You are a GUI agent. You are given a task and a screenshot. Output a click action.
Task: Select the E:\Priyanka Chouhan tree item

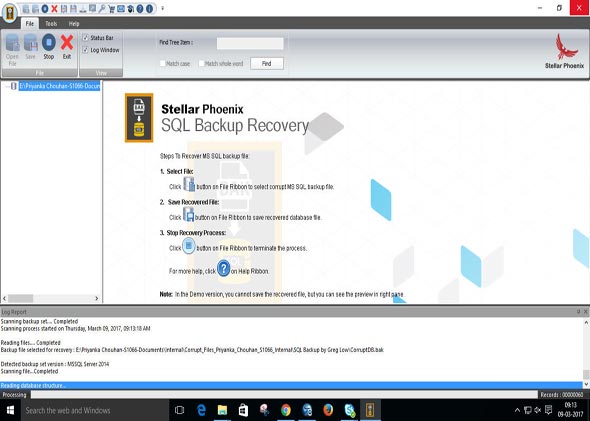[x=59, y=86]
